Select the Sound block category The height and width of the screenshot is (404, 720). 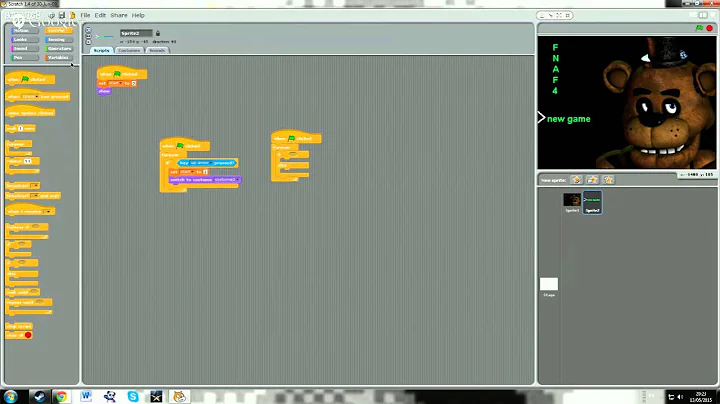coord(24,48)
